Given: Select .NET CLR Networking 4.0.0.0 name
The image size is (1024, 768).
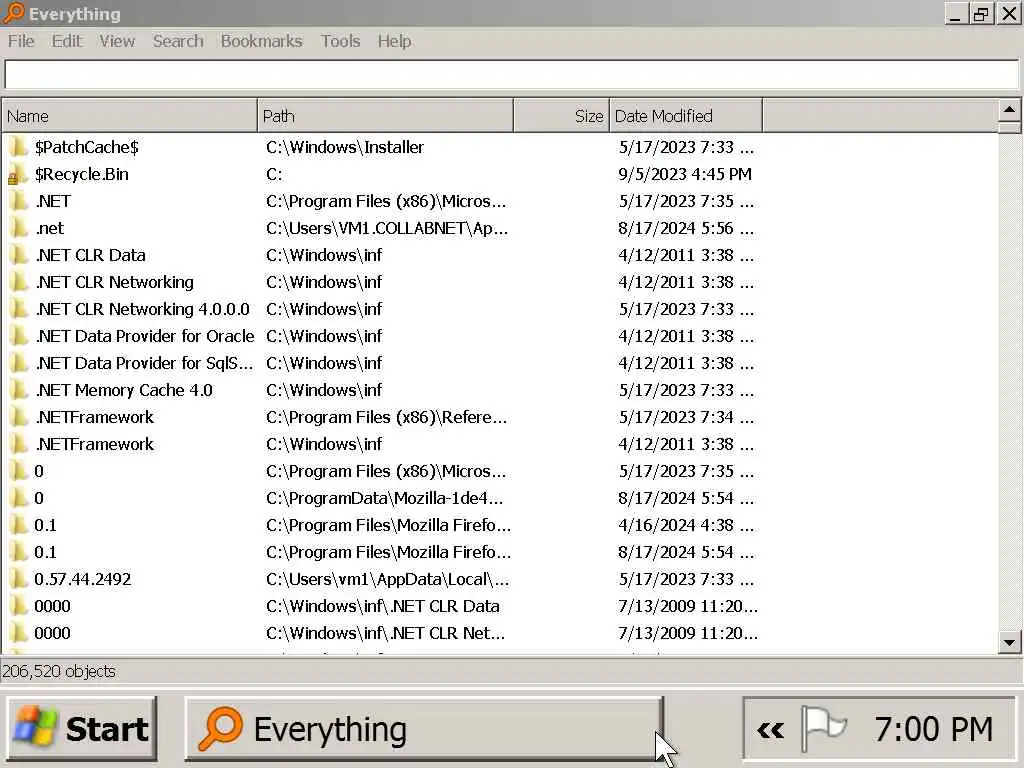Looking at the screenshot, I should [x=143, y=309].
